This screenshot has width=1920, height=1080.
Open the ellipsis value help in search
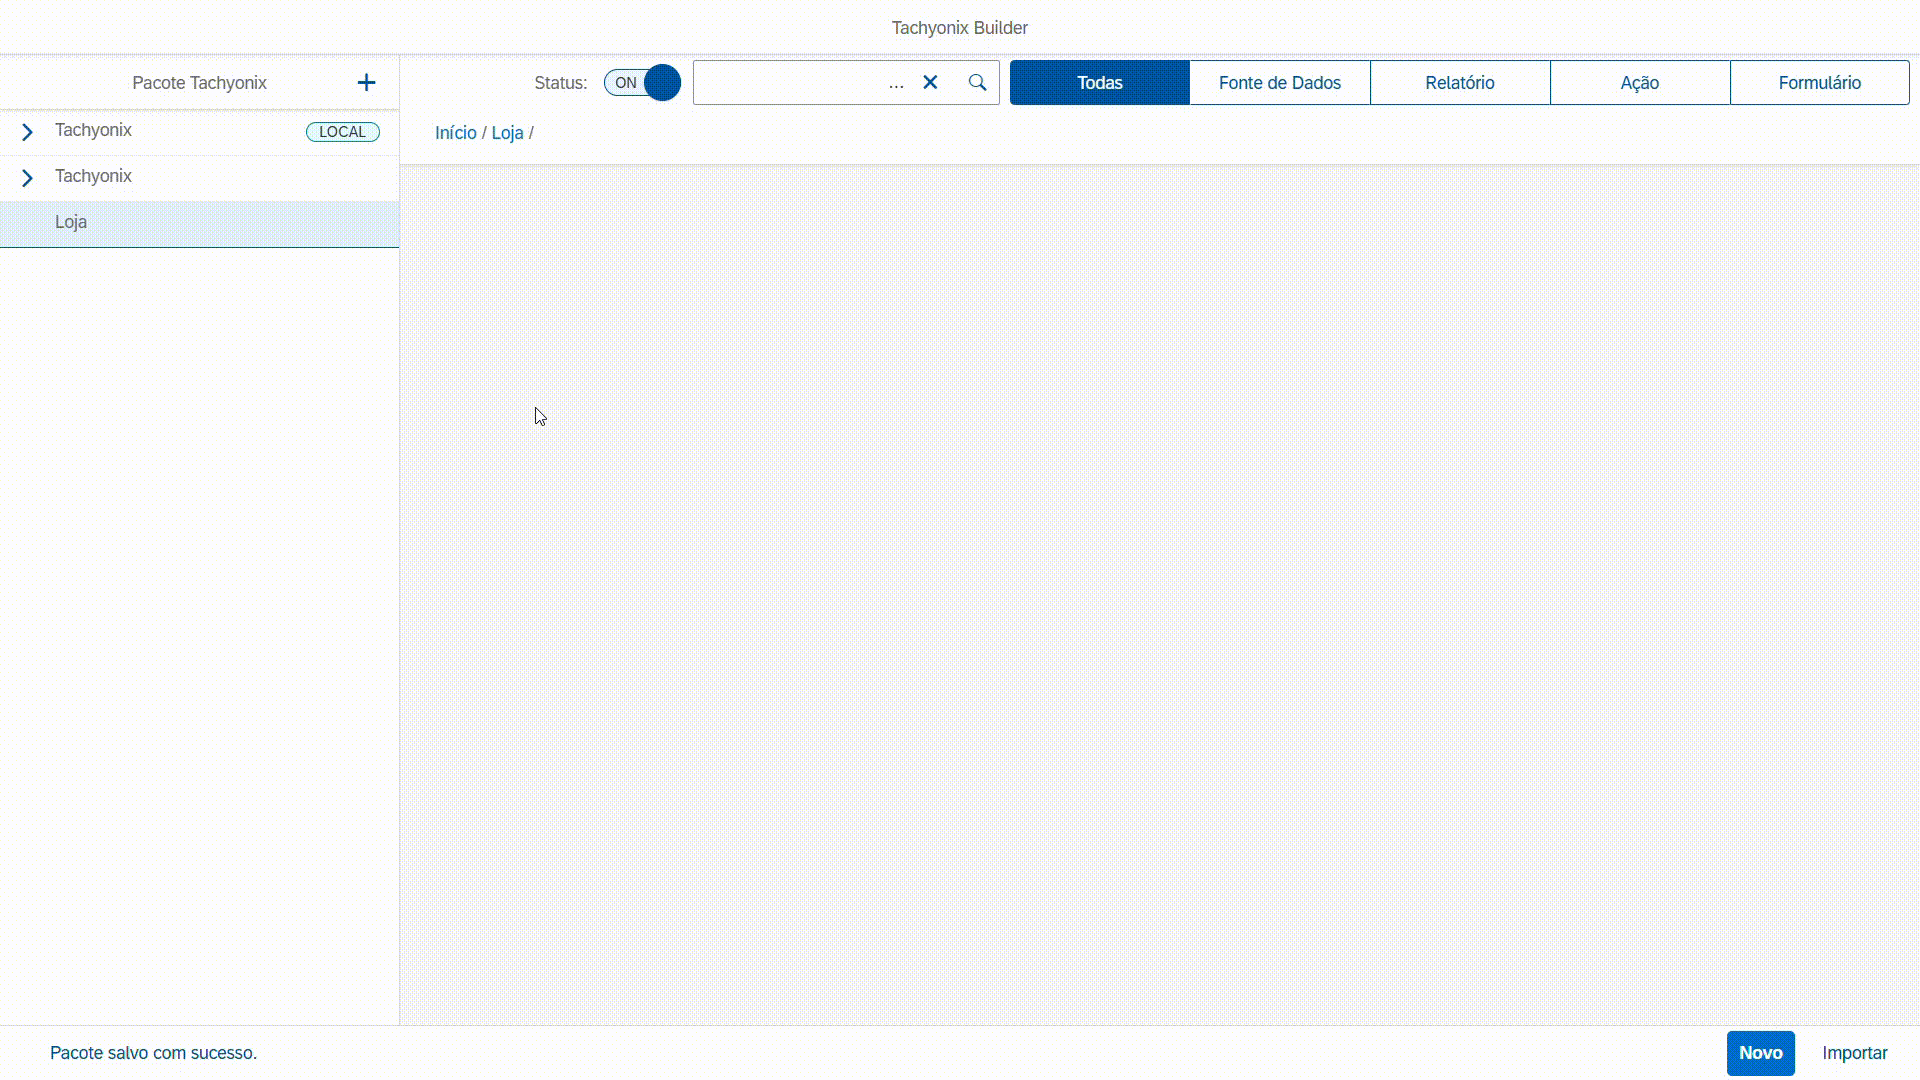pos(896,83)
